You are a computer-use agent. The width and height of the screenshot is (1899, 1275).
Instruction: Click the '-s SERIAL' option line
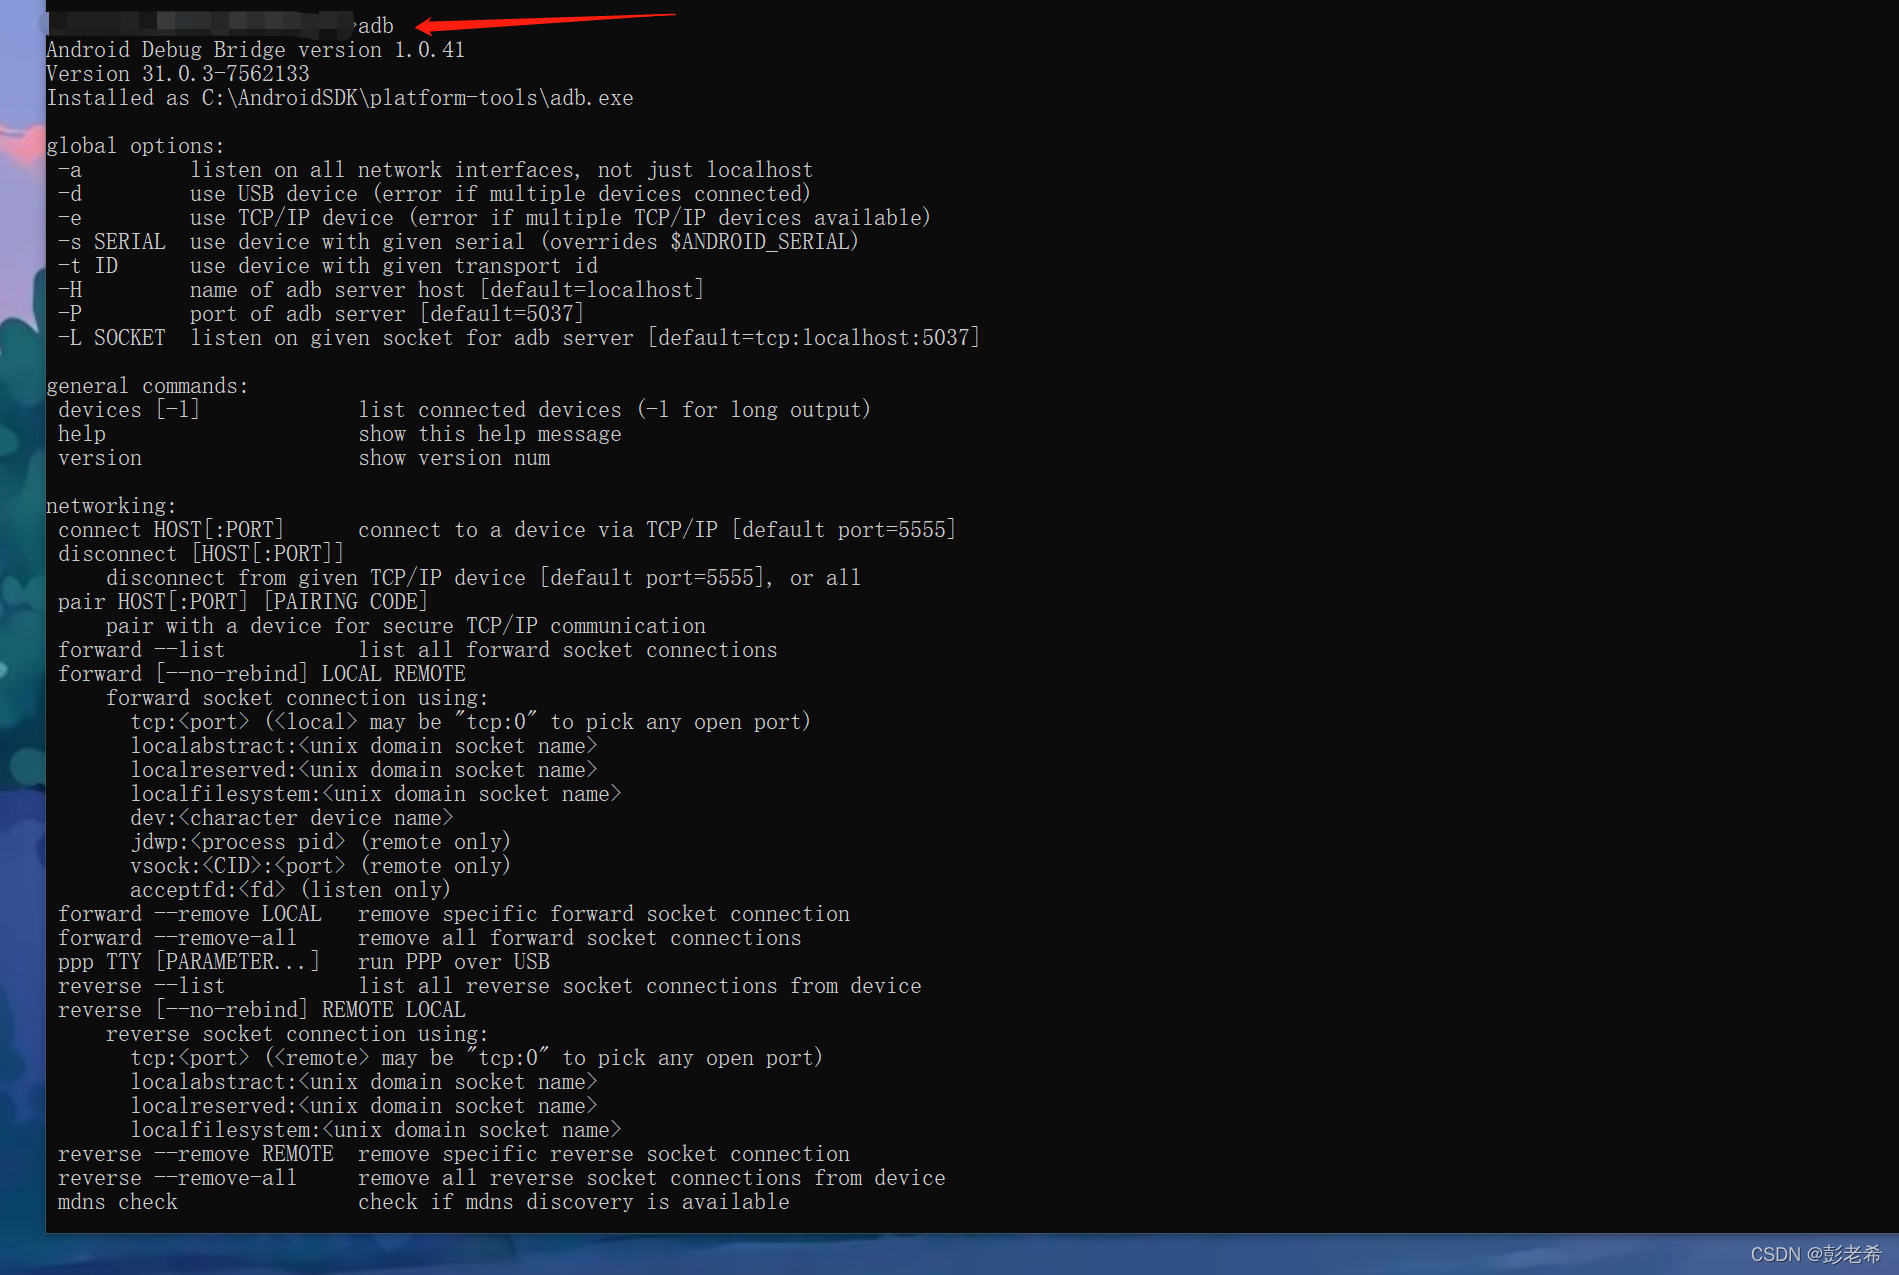point(458,242)
